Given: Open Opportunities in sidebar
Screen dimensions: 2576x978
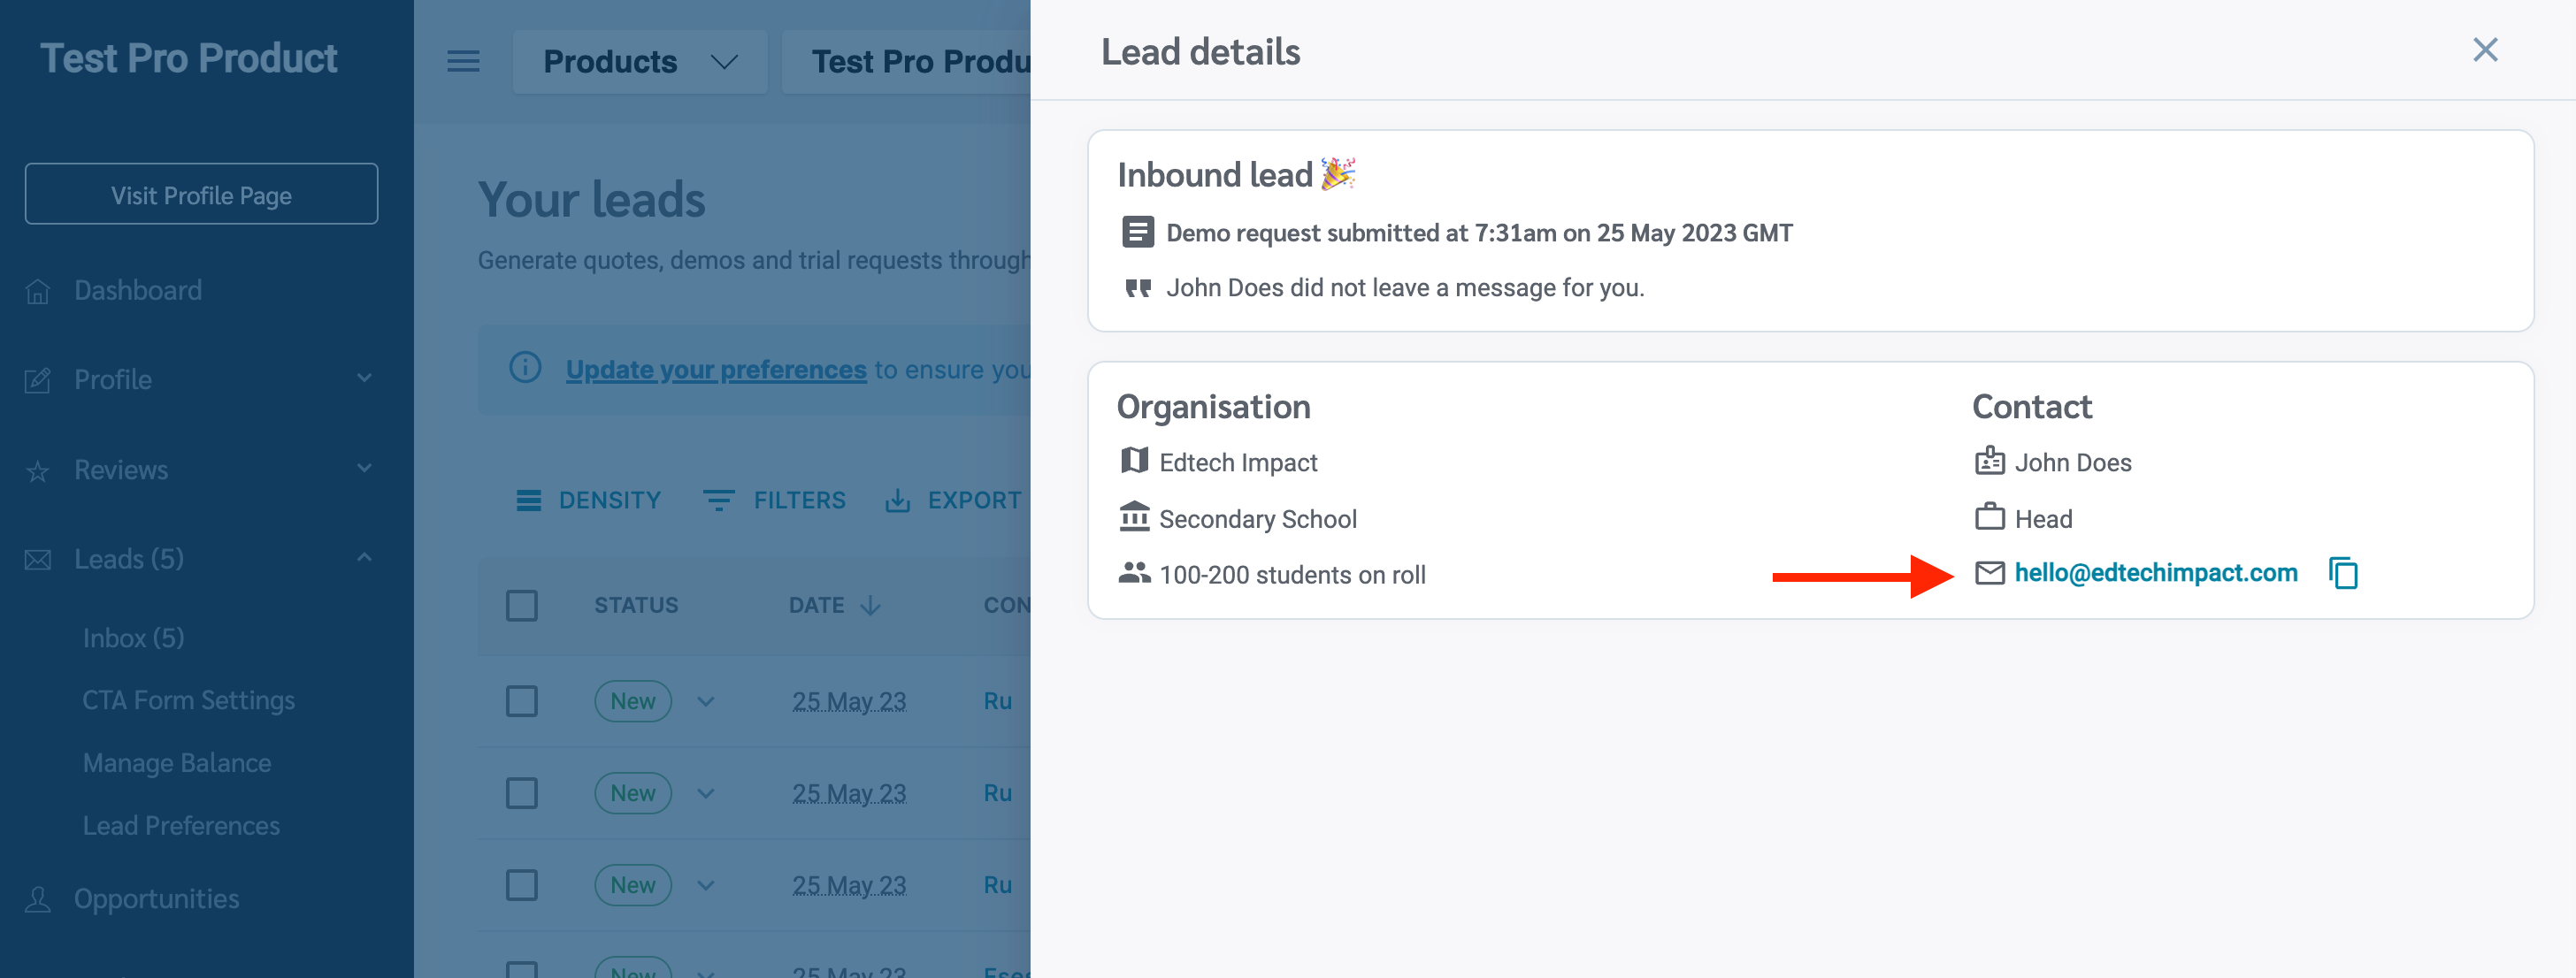Looking at the screenshot, I should click(157, 899).
